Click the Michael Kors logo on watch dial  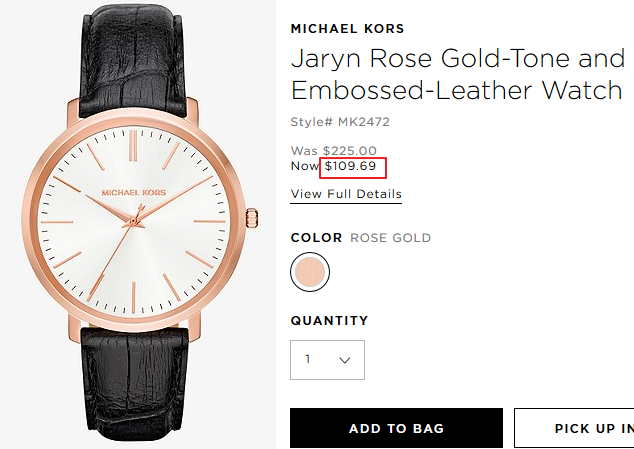[x=134, y=193]
